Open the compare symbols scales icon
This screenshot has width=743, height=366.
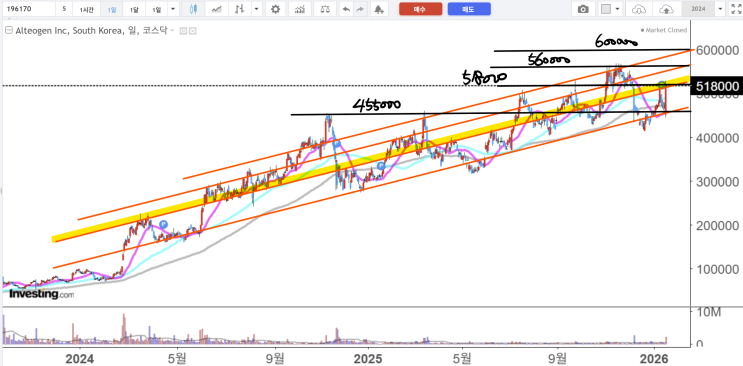[x=326, y=9]
